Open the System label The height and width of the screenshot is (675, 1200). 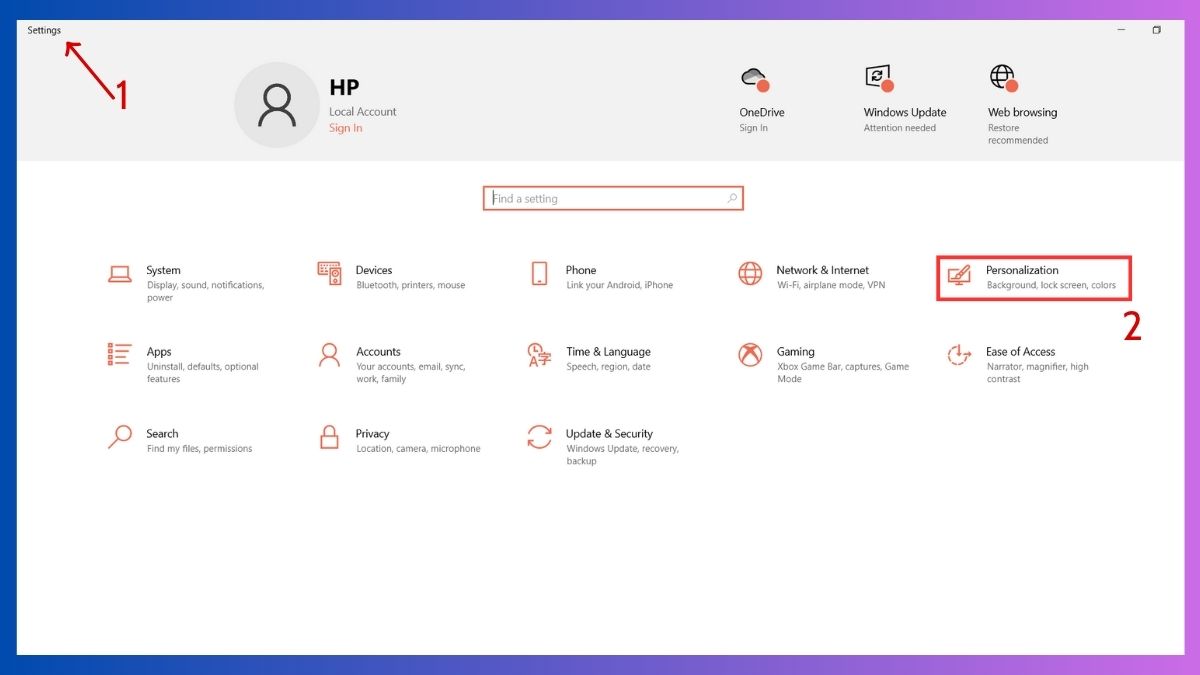pos(163,270)
